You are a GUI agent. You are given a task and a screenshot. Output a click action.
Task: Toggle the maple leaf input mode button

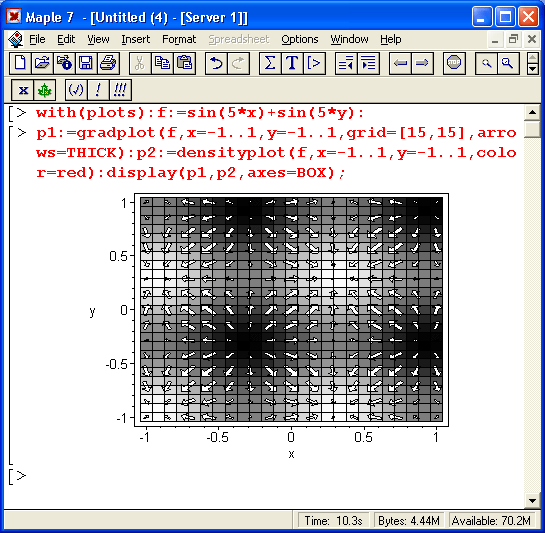pyautogui.click(x=44, y=90)
